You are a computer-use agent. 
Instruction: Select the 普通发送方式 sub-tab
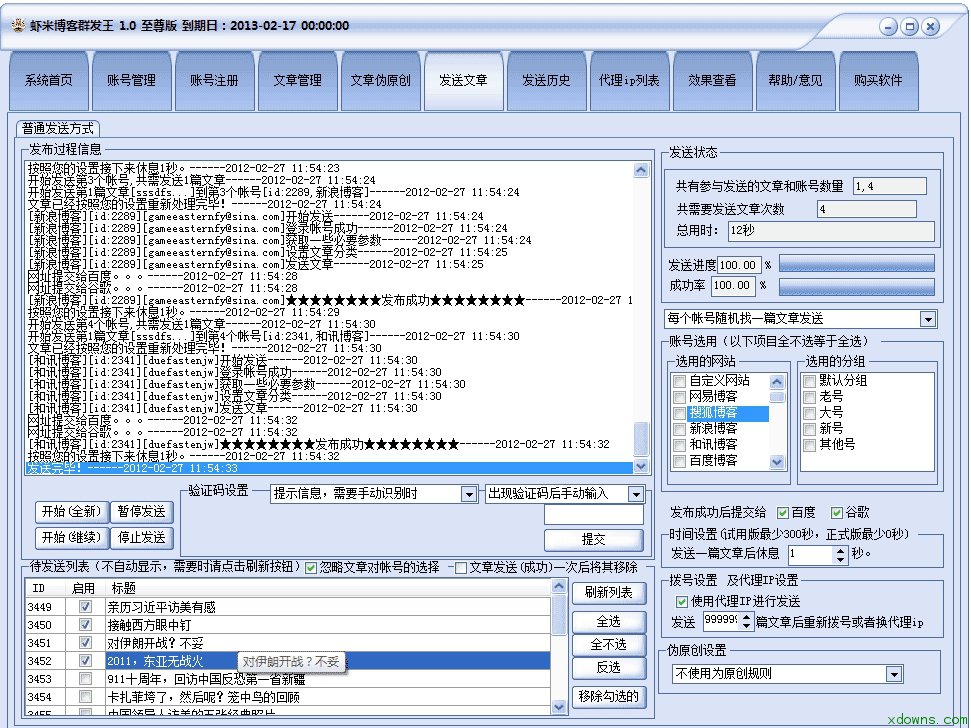pos(58,128)
